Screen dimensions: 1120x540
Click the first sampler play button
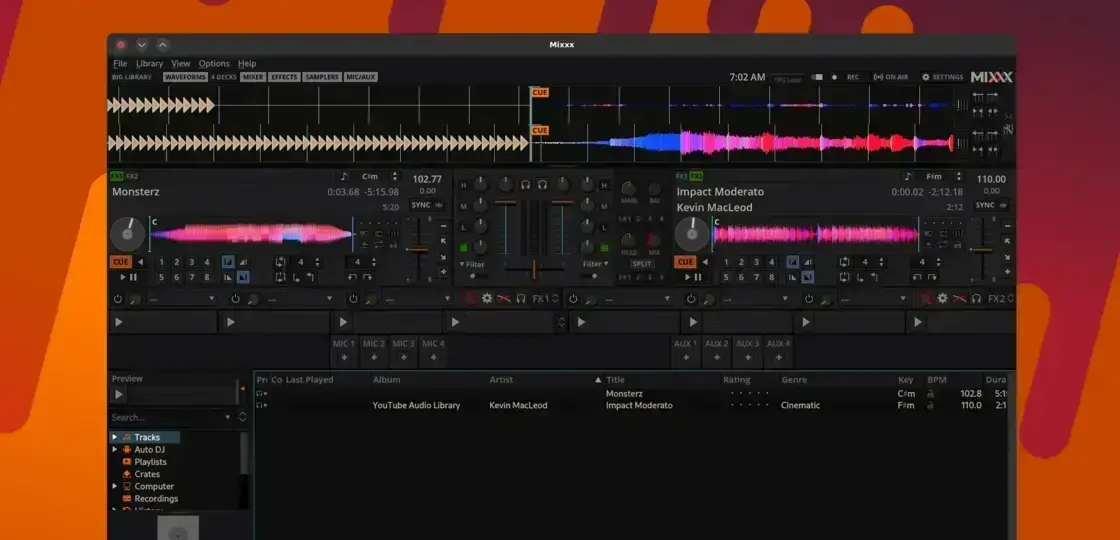pyautogui.click(x=119, y=322)
